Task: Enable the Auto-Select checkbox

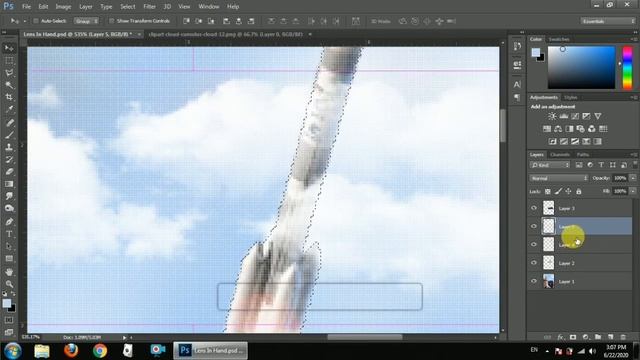Action: pyautogui.click(x=36, y=21)
